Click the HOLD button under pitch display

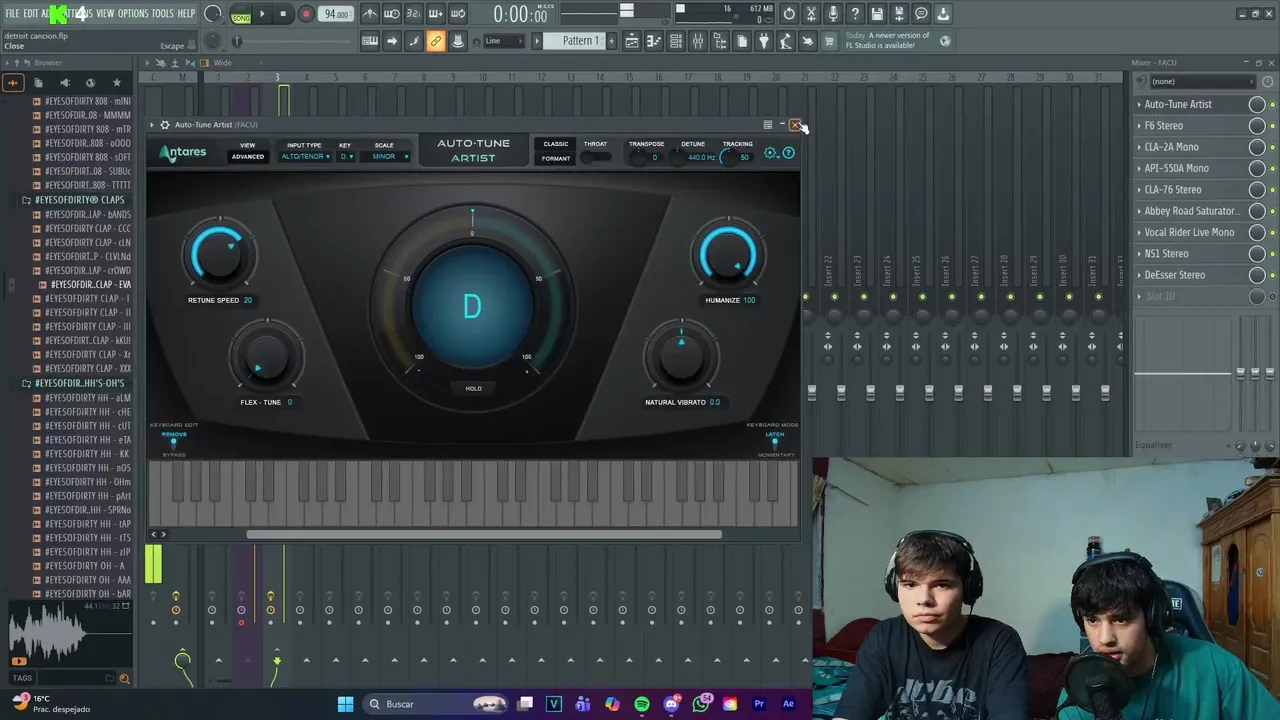pos(473,388)
